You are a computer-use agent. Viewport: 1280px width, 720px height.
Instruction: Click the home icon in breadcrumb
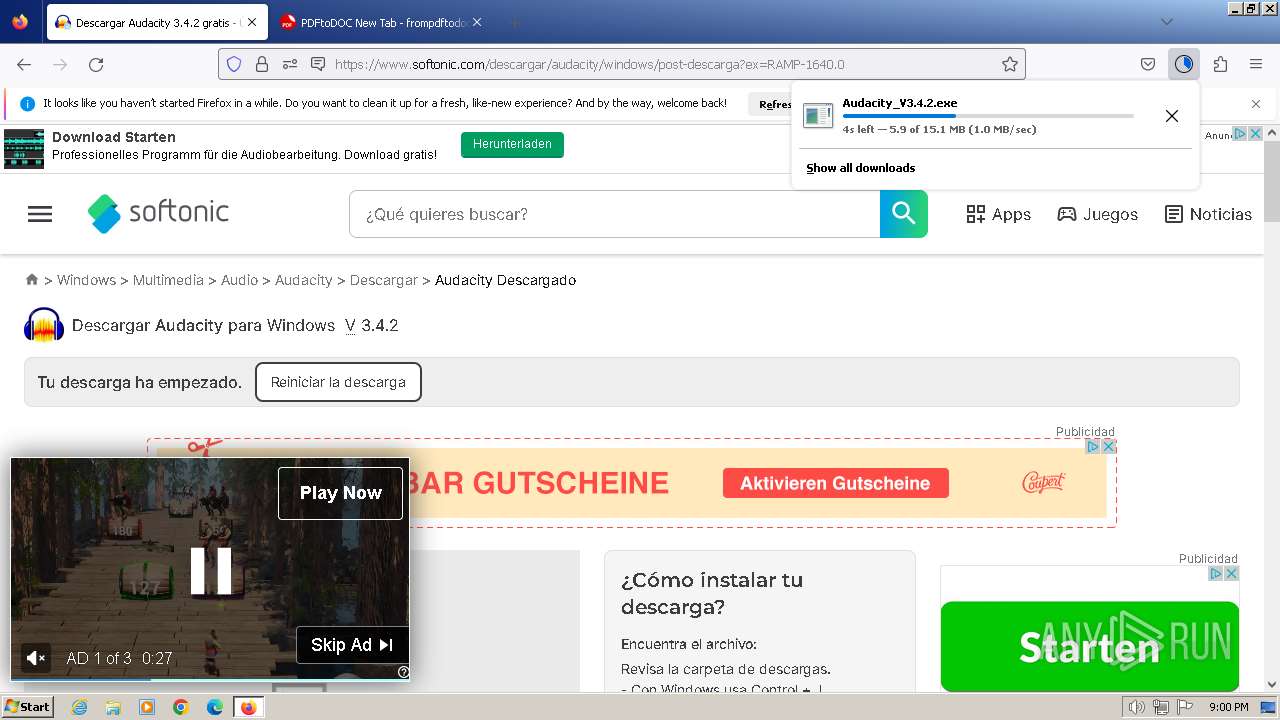(x=32, y=280)
